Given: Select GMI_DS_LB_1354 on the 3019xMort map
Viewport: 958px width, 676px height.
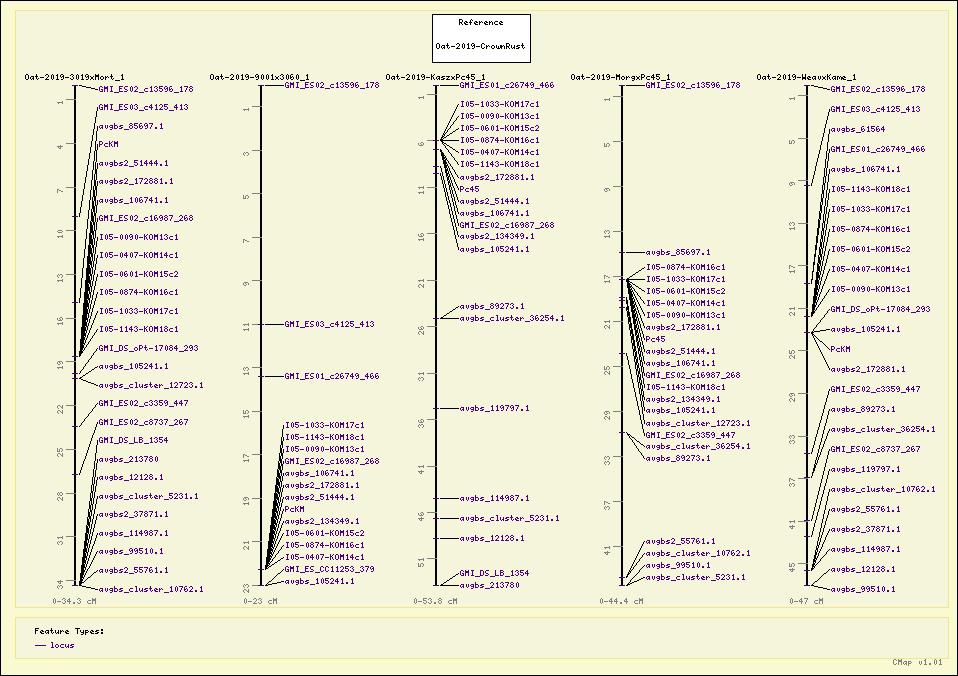Looking at the screenshot, I should (x=132, y=440).
